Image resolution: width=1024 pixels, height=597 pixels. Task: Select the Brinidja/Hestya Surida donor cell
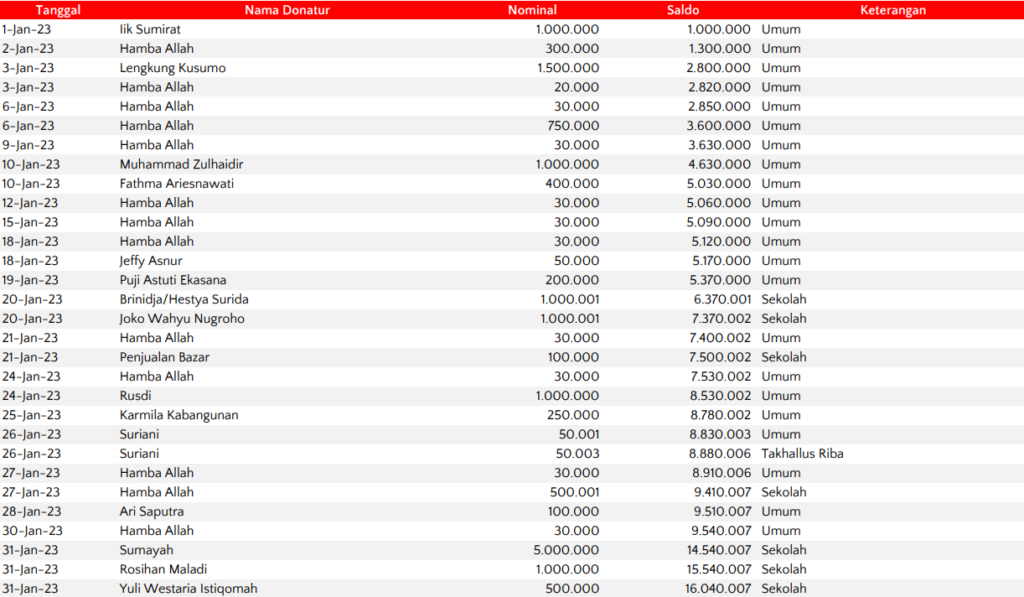[x=184, y=299]
